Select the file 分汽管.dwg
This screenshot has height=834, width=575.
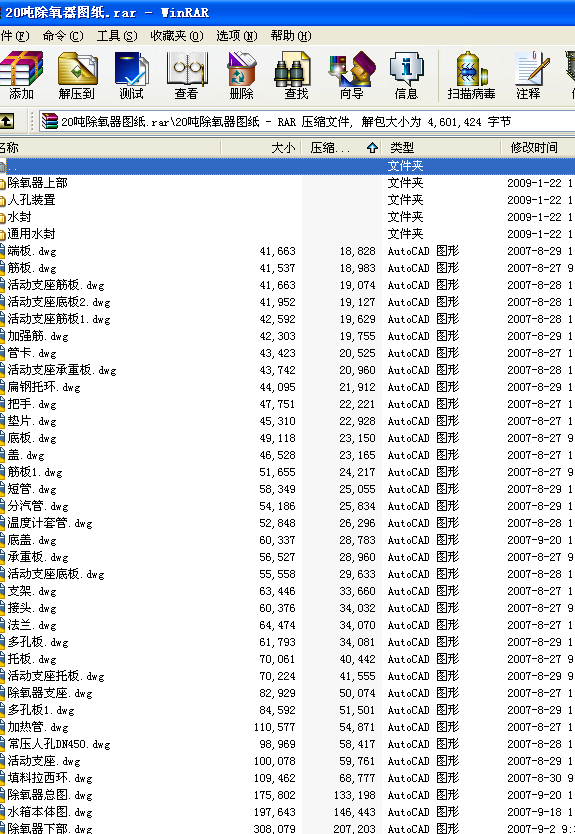click(38, 506)
